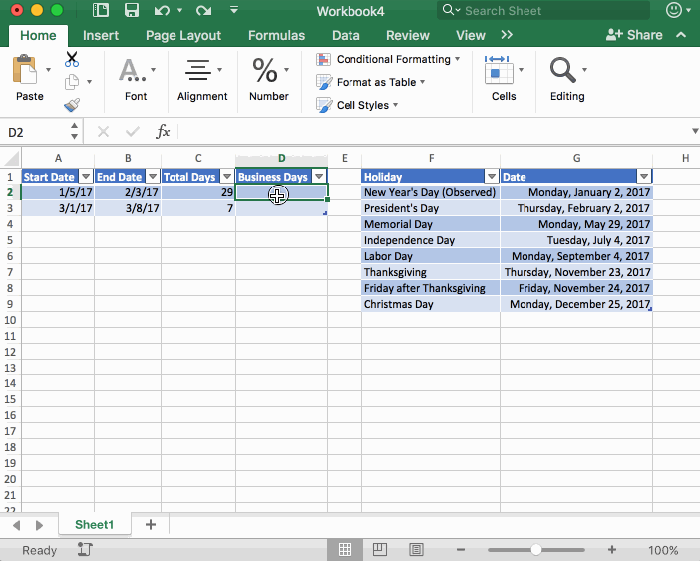This screenshot has width=700, height=561.
Task: Click the Cells group icon
Action: point(499,70)
